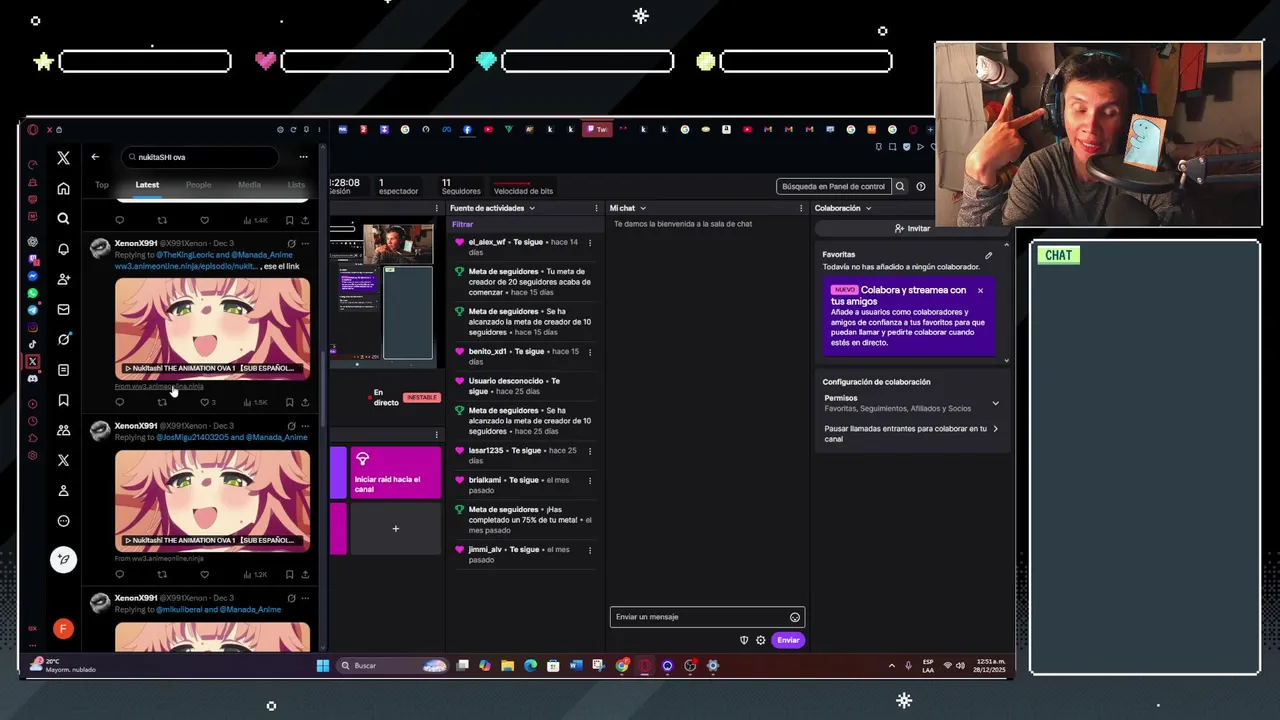Click the dashboard search magnifier button
The image size is (1280, 720).
tap(900, 186)
